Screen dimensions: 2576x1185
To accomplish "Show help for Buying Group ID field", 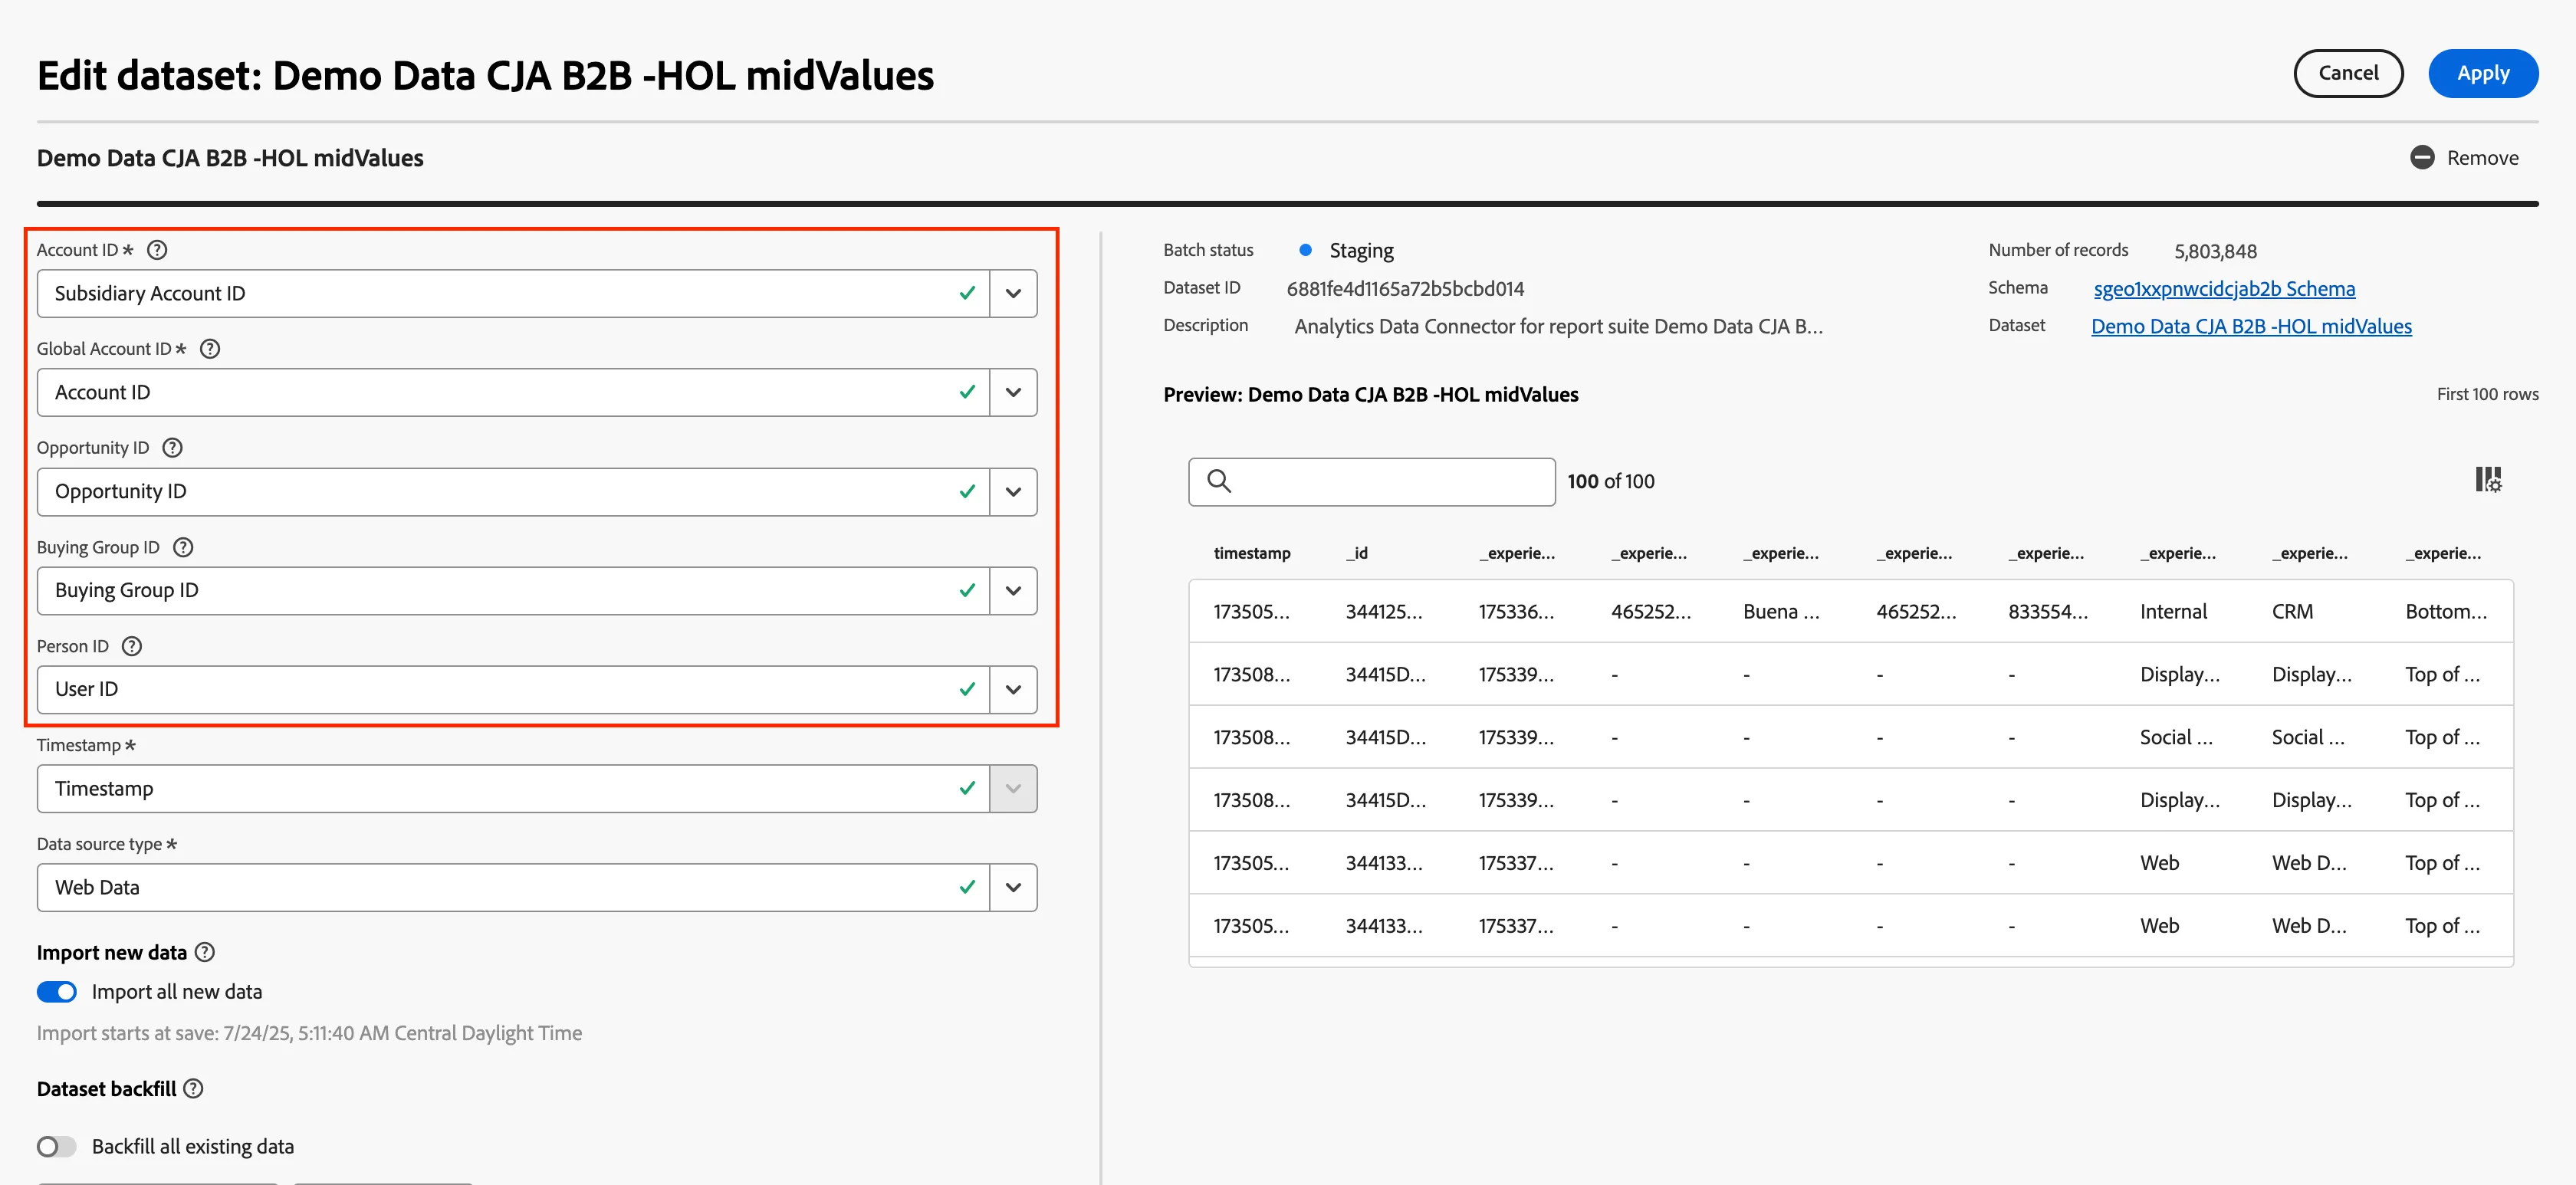I will pos(183,547).
